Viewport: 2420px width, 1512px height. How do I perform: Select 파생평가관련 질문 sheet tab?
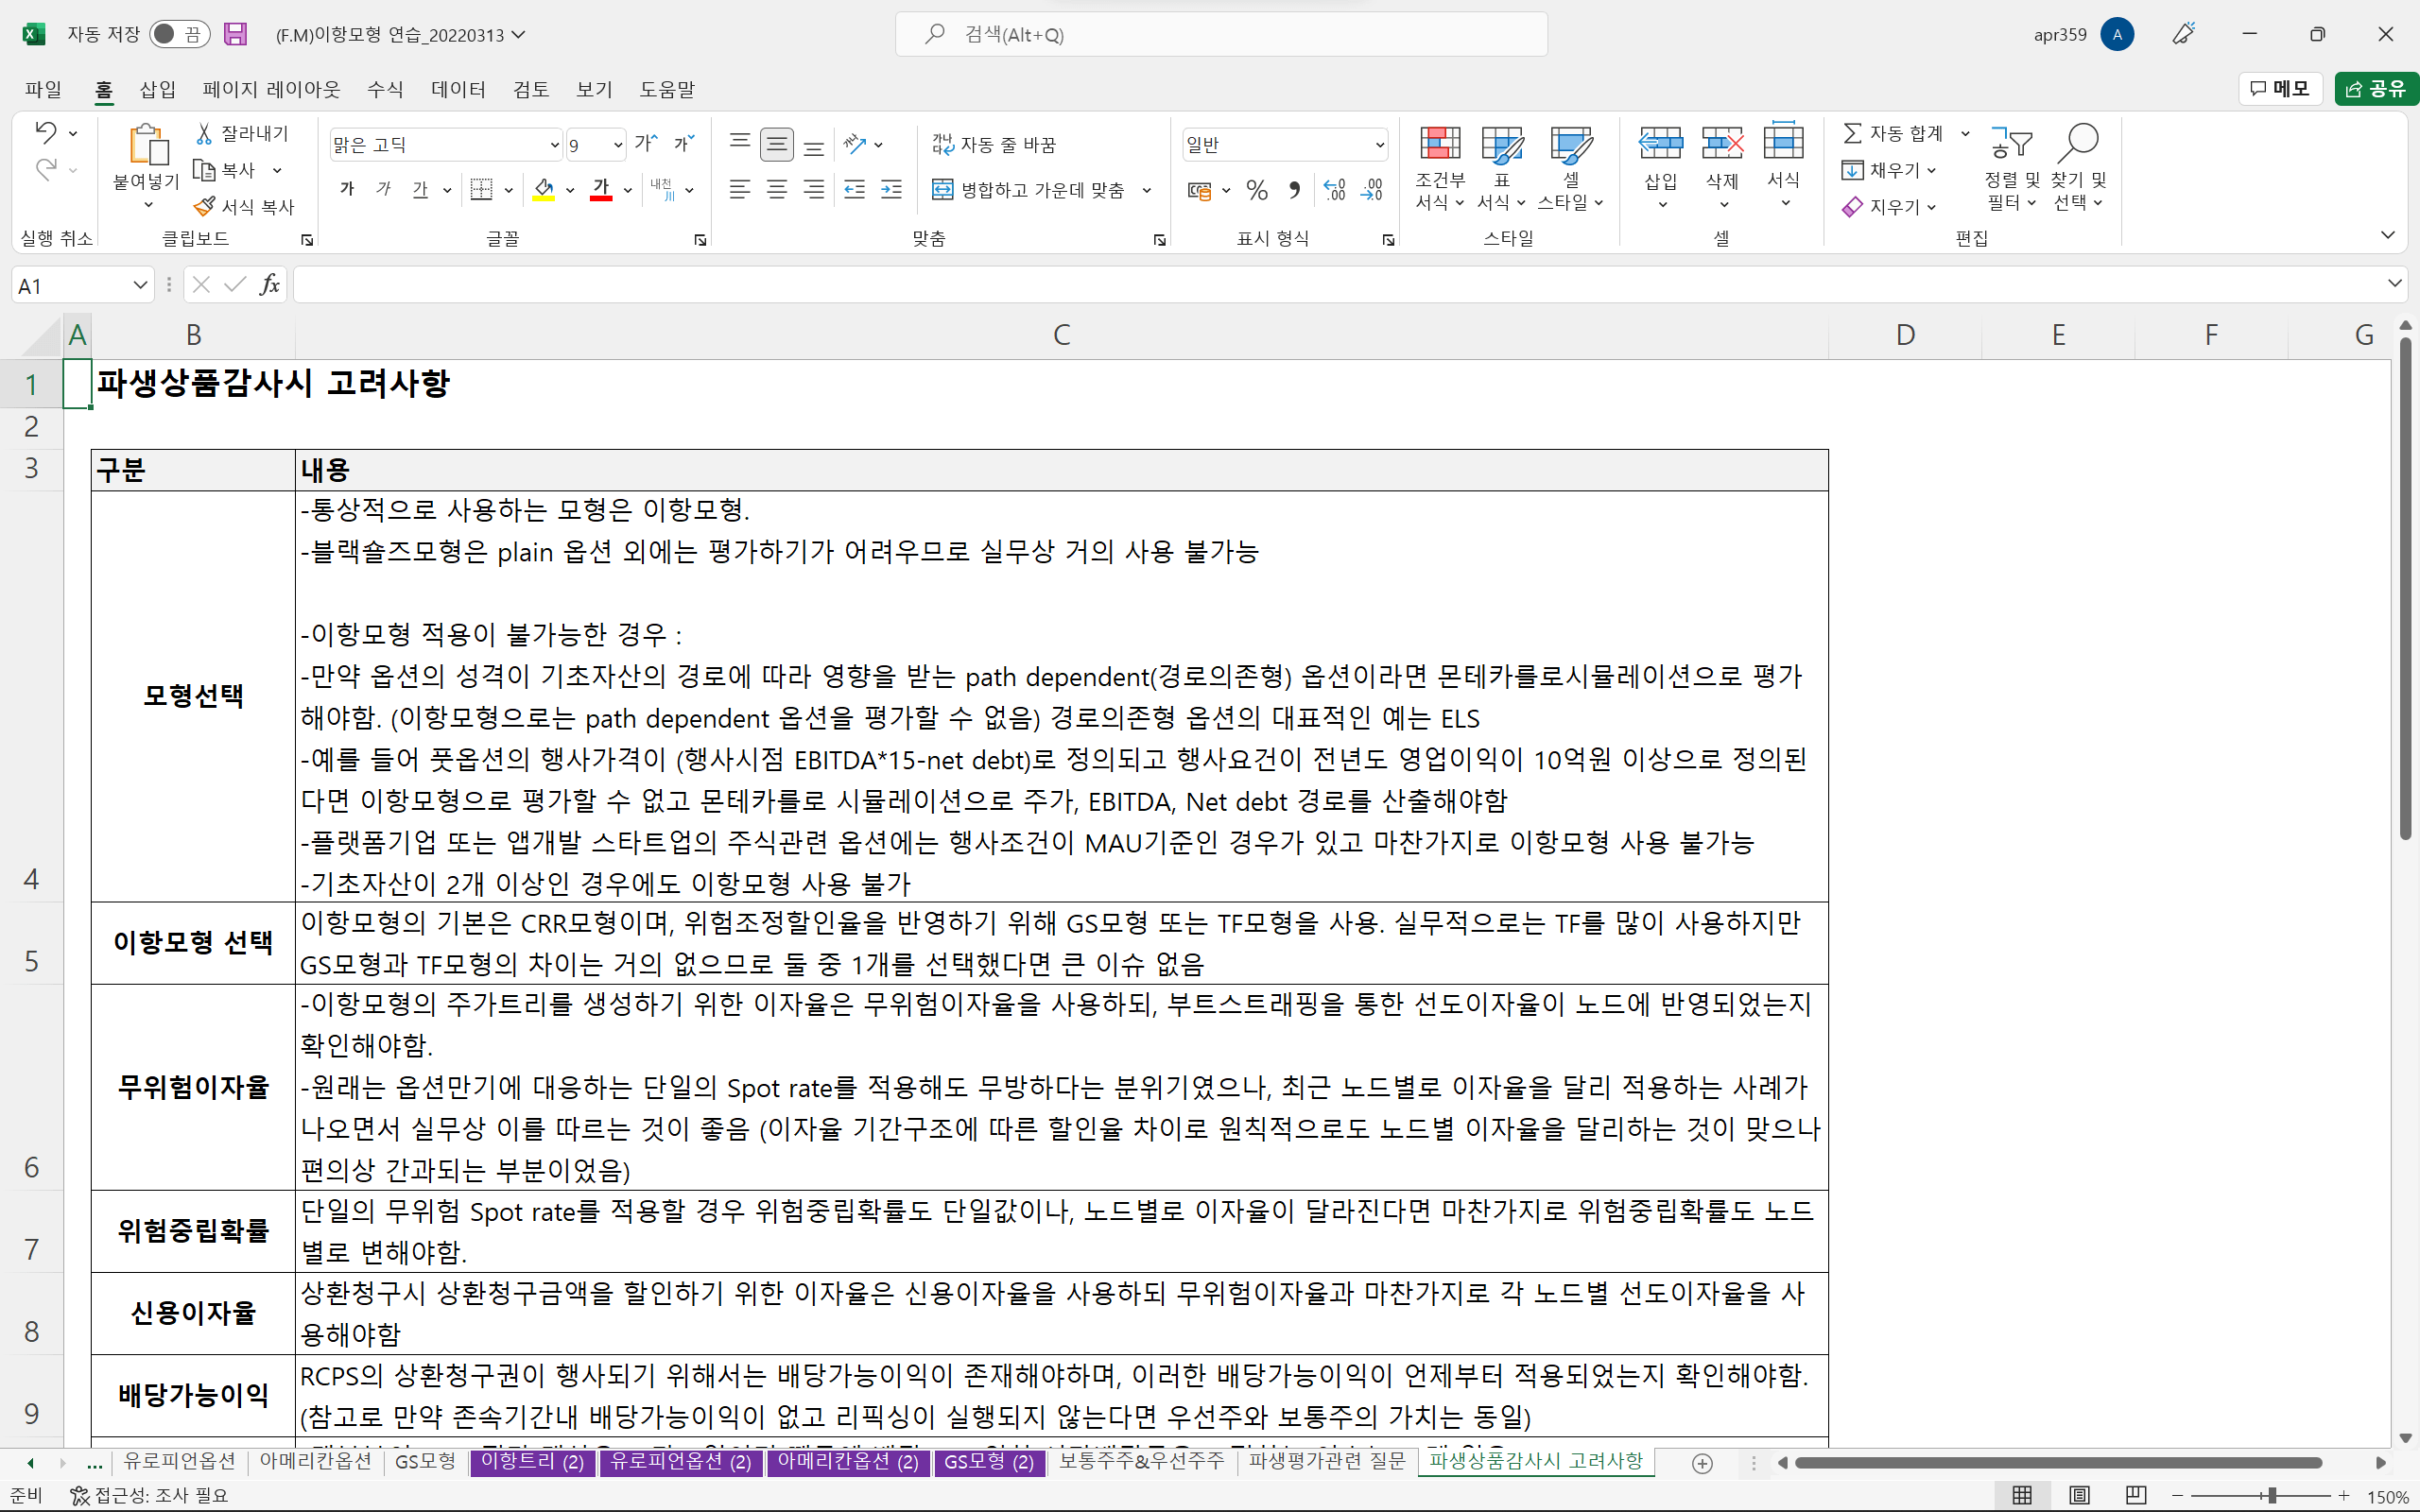click(1327, 1461)
